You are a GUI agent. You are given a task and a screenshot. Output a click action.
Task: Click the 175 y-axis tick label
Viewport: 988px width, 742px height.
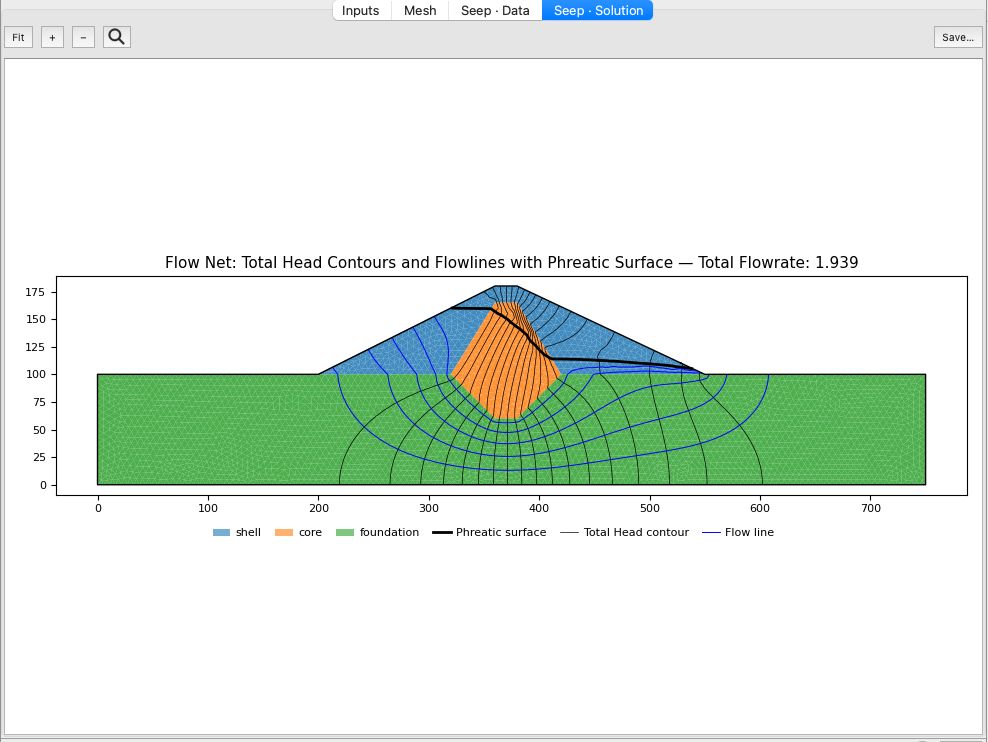point(35,292)
